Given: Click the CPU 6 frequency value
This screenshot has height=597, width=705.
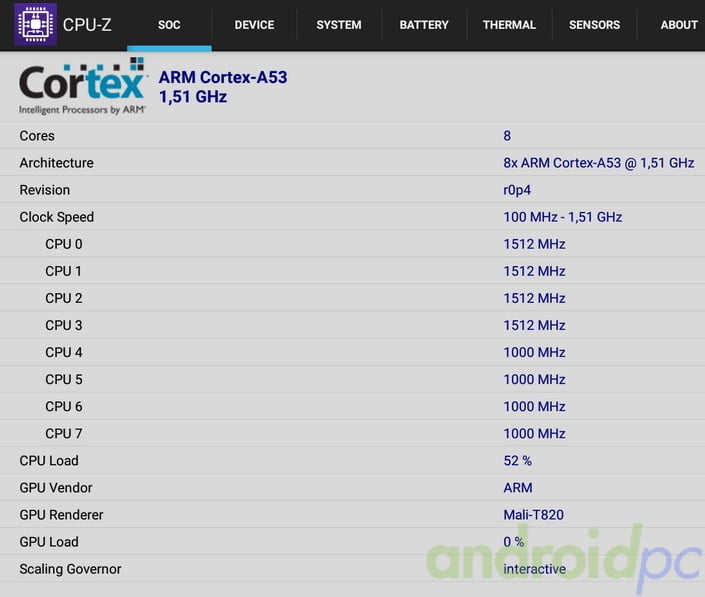Looking at the screenshot, I should [x=534, y=406].
